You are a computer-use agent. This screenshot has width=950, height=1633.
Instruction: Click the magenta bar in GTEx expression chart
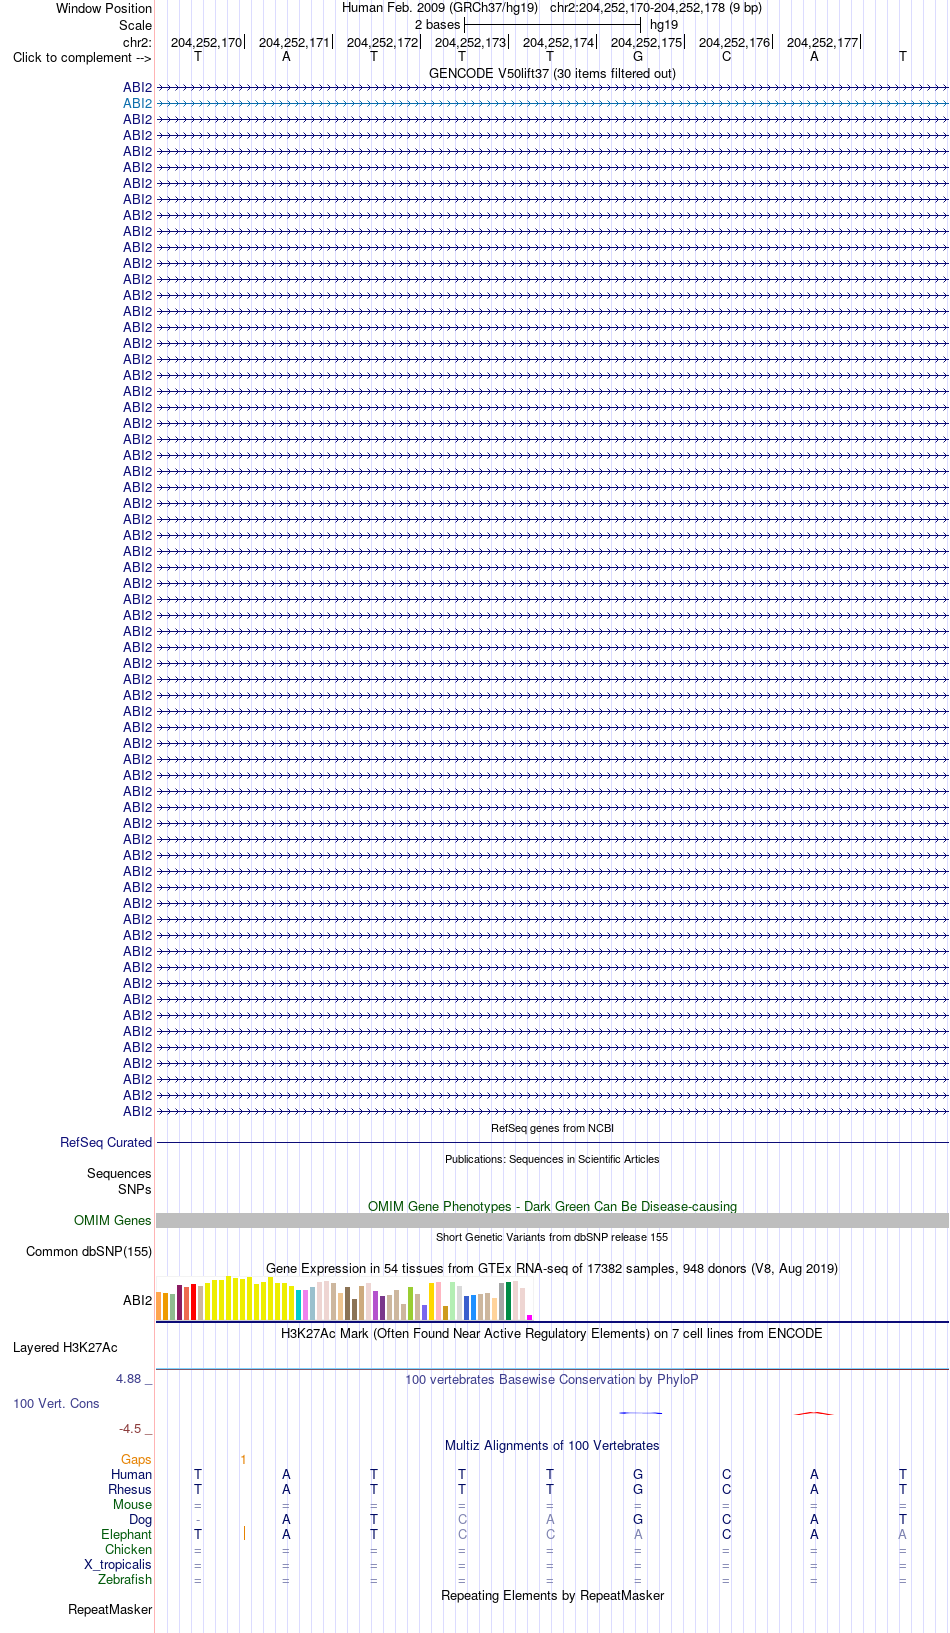(x=529, y=1317)
